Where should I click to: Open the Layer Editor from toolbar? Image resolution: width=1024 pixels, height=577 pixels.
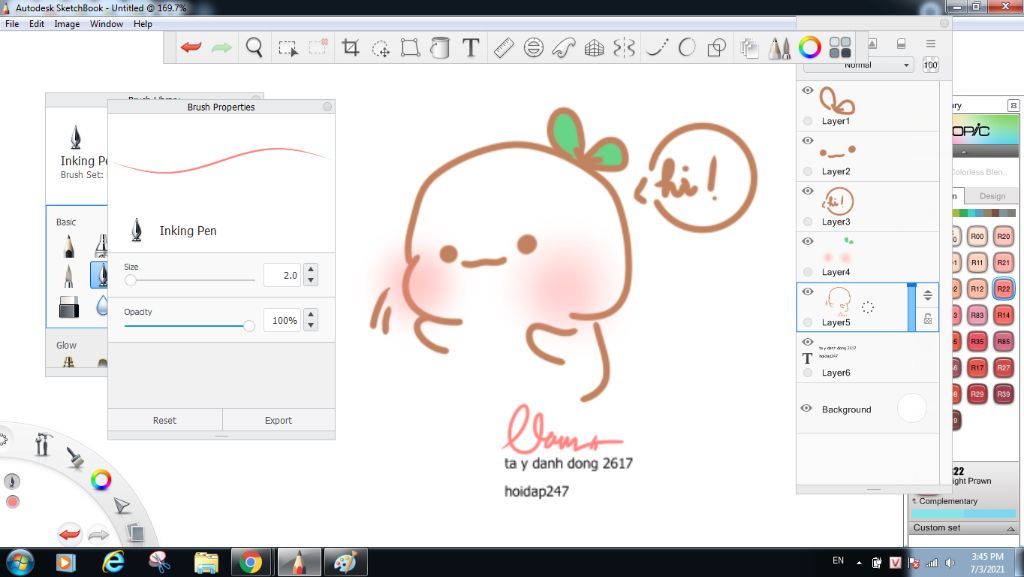(750, 48)
